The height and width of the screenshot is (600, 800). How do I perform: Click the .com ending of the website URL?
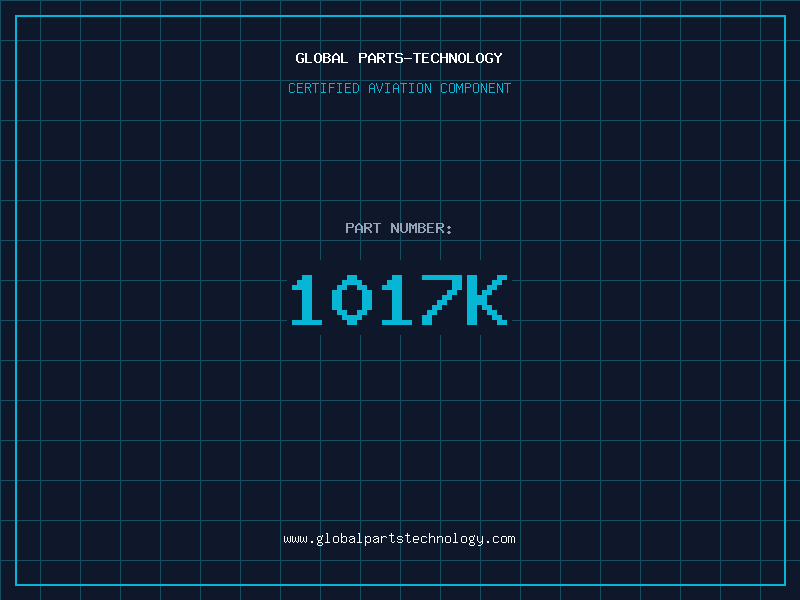[x=500, y=539]
